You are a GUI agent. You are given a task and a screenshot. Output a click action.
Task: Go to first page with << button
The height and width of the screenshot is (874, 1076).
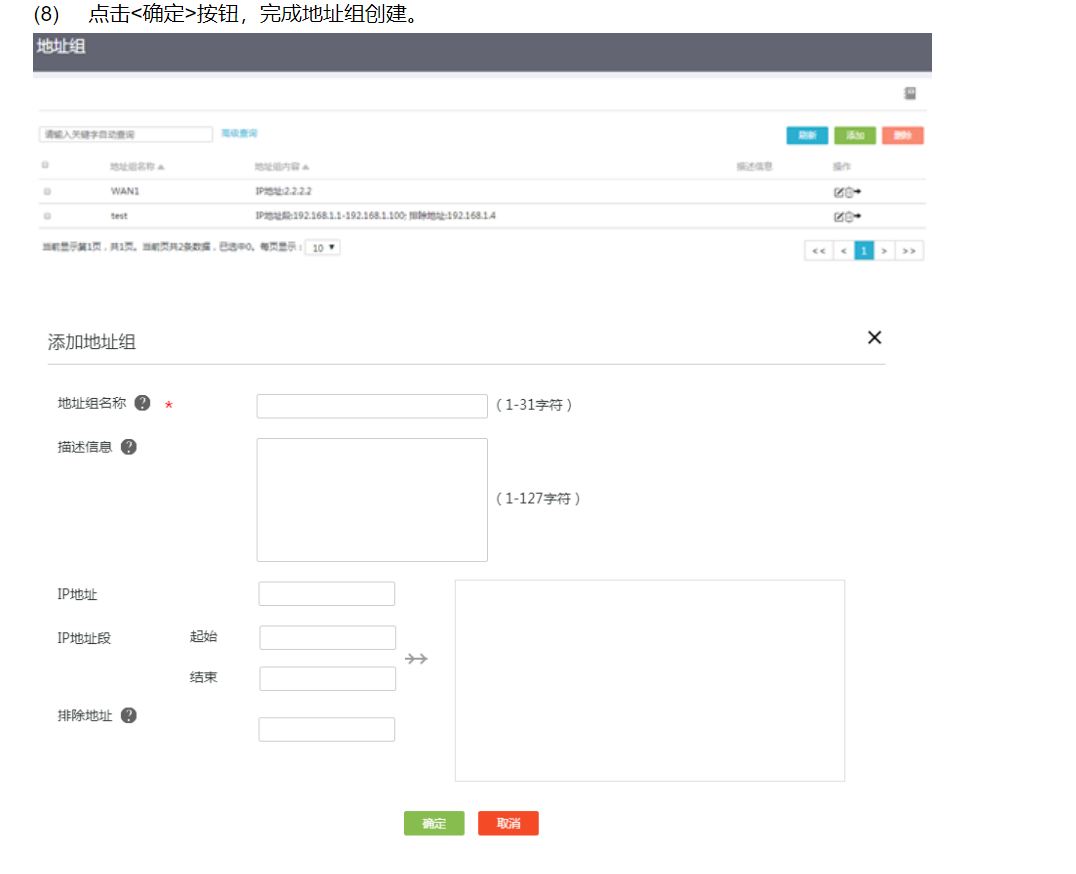click(x=819, y=251)
